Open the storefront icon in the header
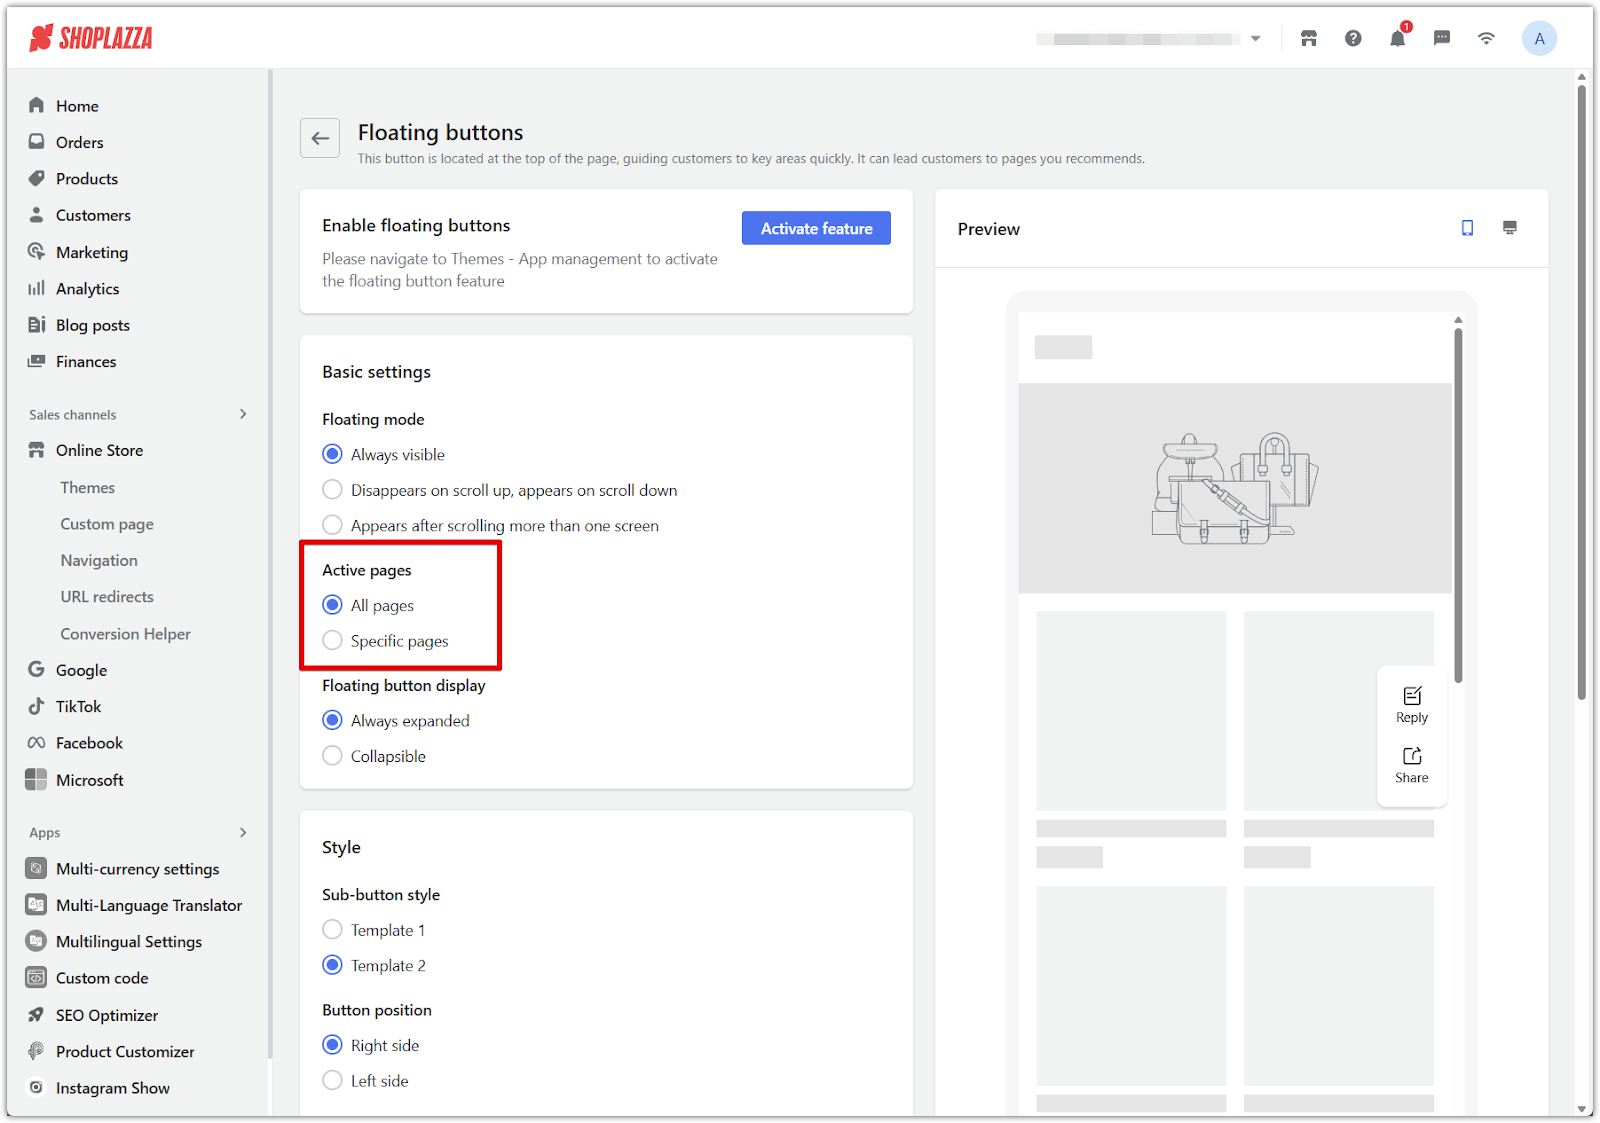1600x1123 pixels. [1308, 38]
